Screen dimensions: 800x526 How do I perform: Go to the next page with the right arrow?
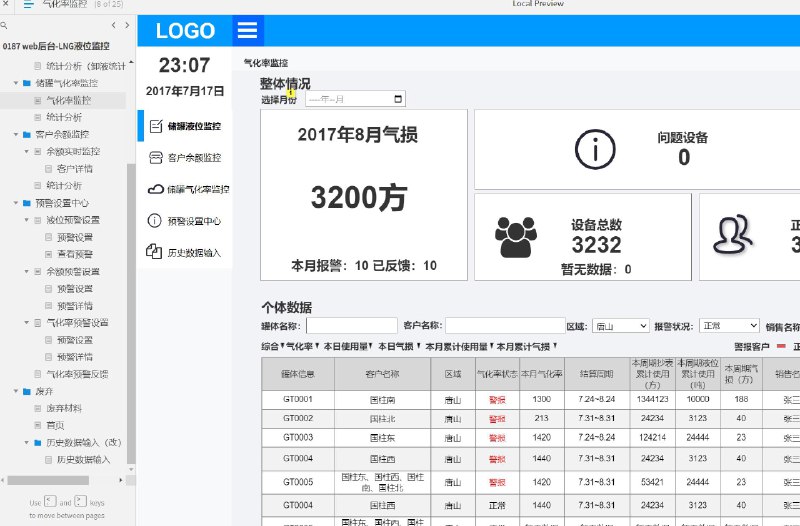127,25
